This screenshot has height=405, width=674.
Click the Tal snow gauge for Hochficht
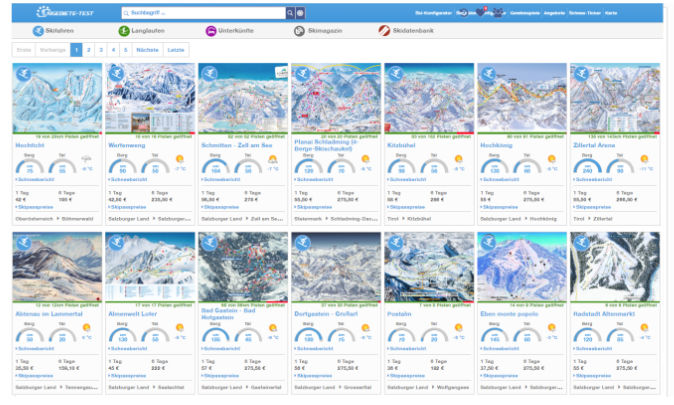click(x=62, y=166)
